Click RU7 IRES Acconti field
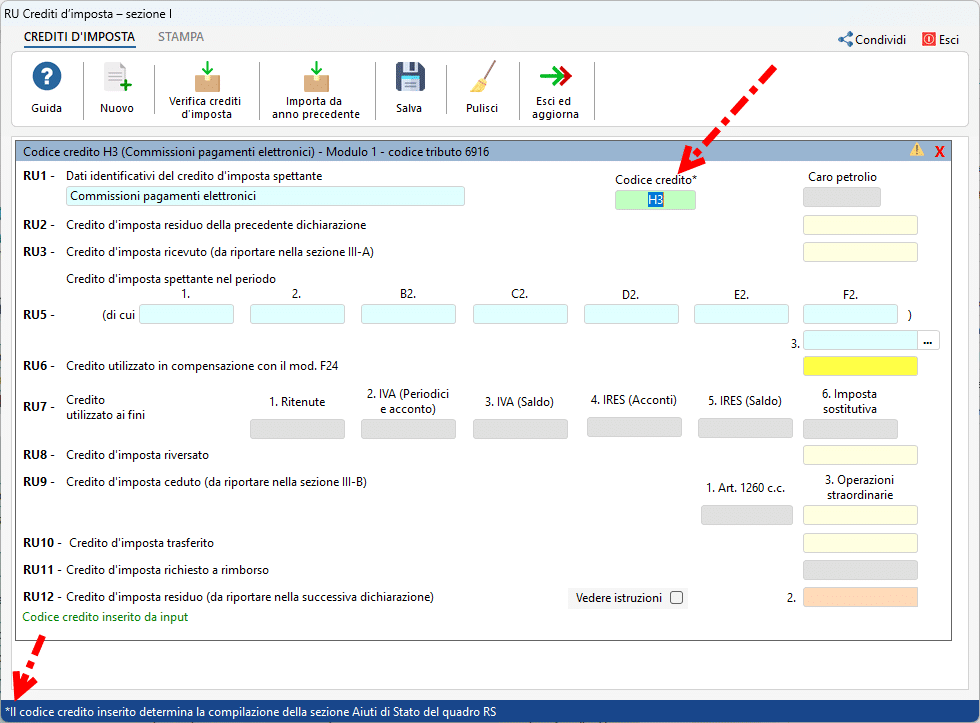Image resolution: width=980 pixels, height=723 pixels. point(634,427)
